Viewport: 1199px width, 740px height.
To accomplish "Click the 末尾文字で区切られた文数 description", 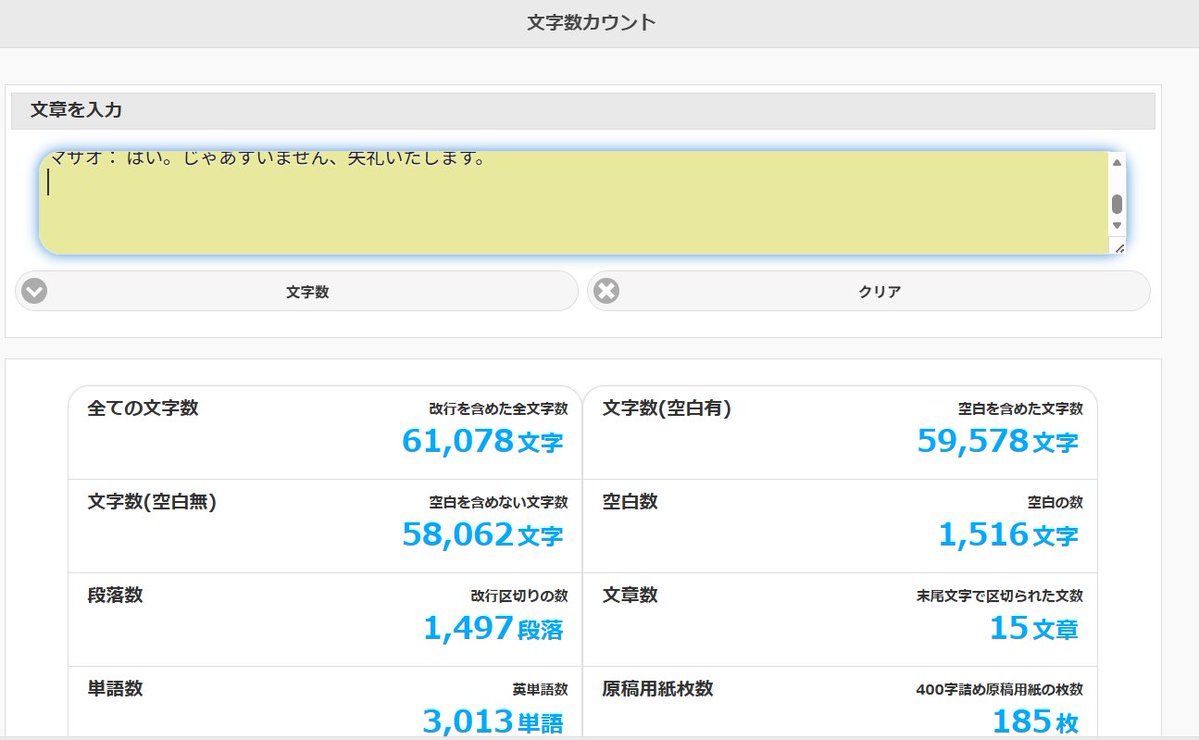I will pos(1000,596).
